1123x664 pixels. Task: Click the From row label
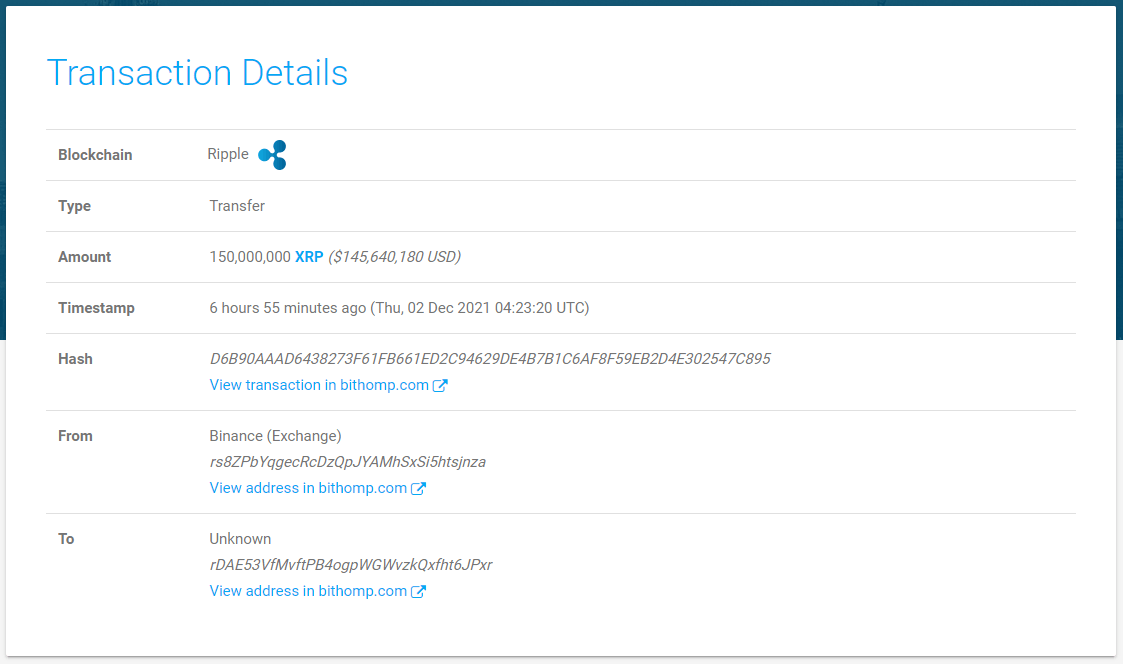click(75, 436)
